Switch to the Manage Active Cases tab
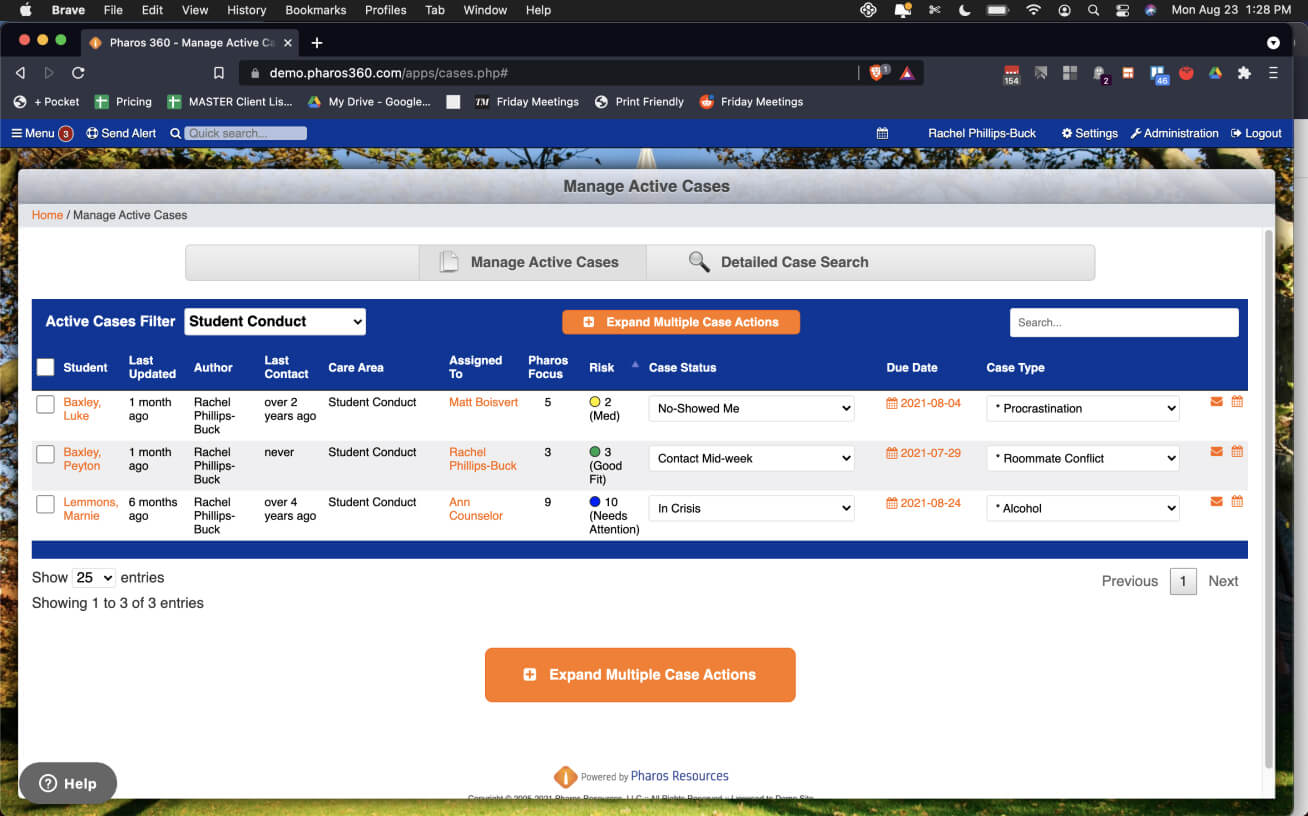This screenshot has height=816, width=1308. click(x=532, y=262)
